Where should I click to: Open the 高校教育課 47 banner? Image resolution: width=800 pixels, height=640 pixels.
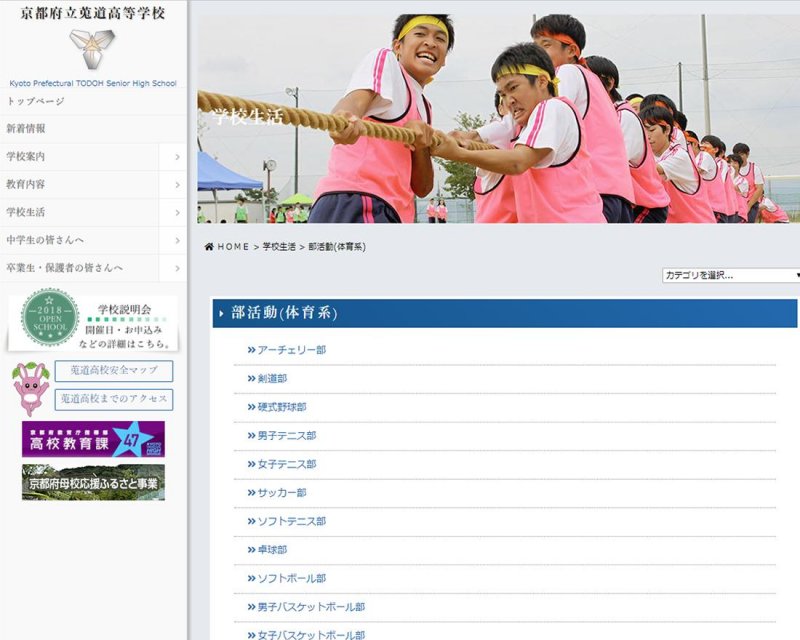93,439
